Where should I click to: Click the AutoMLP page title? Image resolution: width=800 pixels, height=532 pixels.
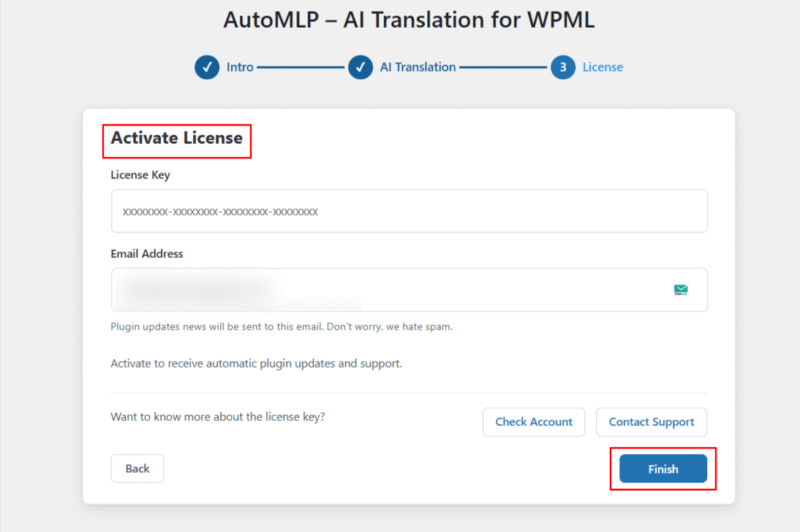click(409, 20)
